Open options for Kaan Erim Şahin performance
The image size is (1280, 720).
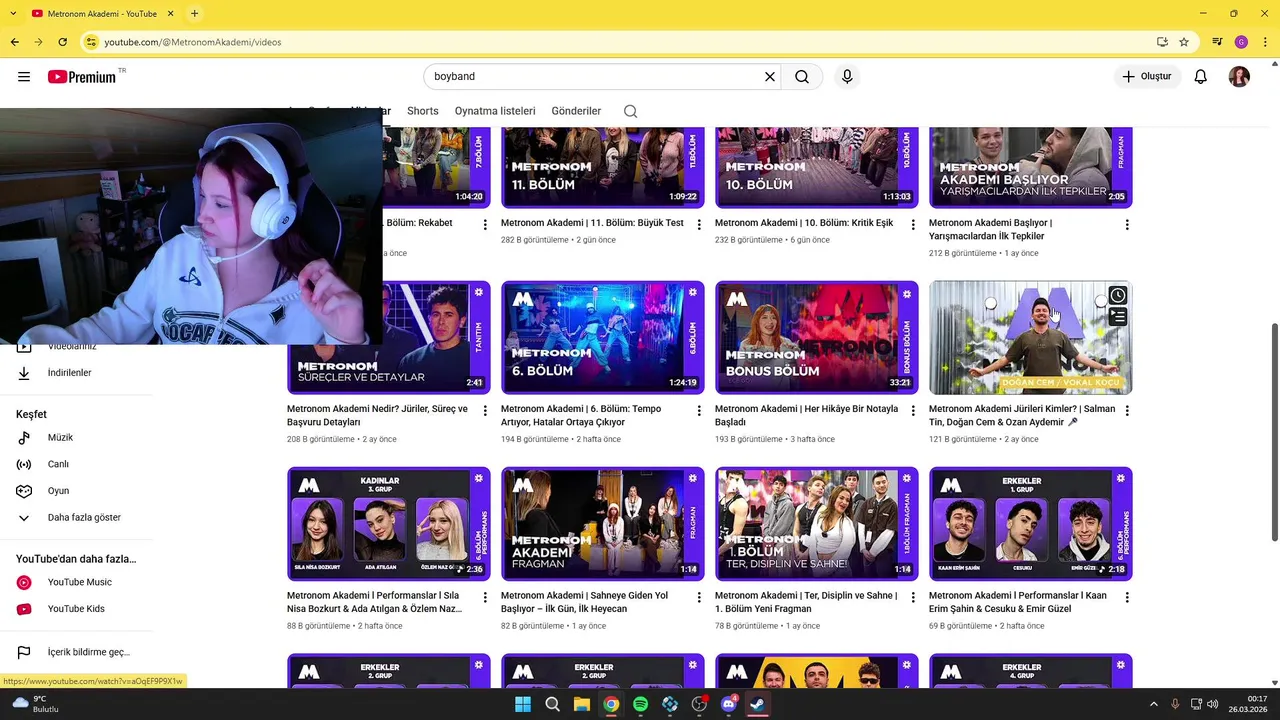[1127, 598]
